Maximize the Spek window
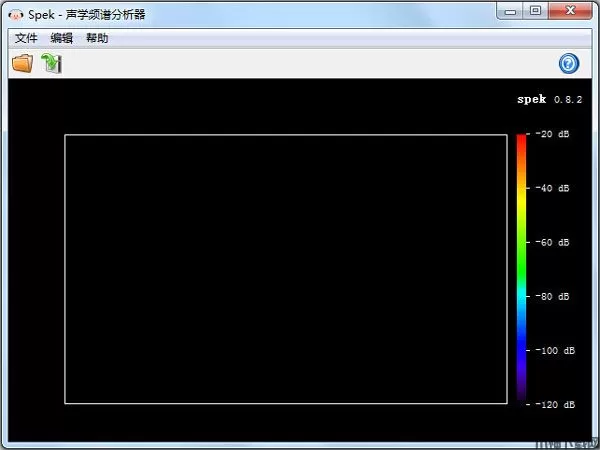Viewport: 600px width, 450px height. 536,11
